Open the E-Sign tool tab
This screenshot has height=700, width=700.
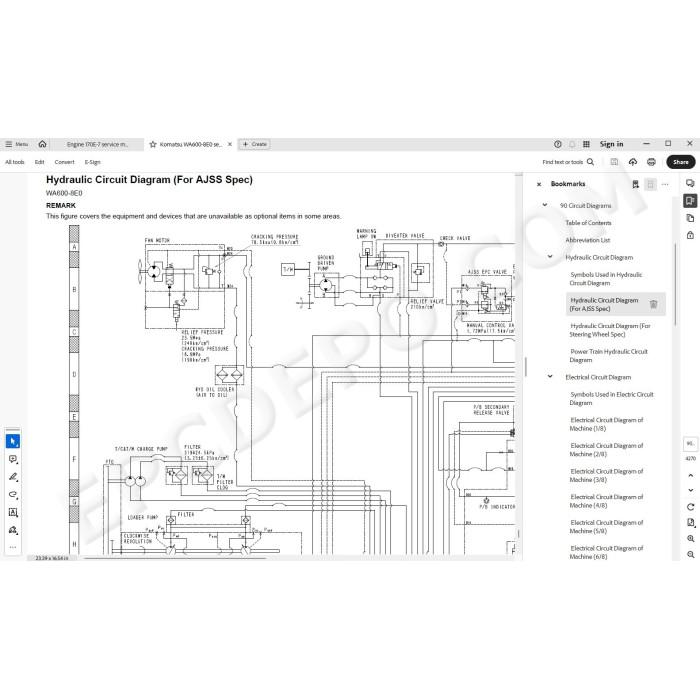click(92, 162)
